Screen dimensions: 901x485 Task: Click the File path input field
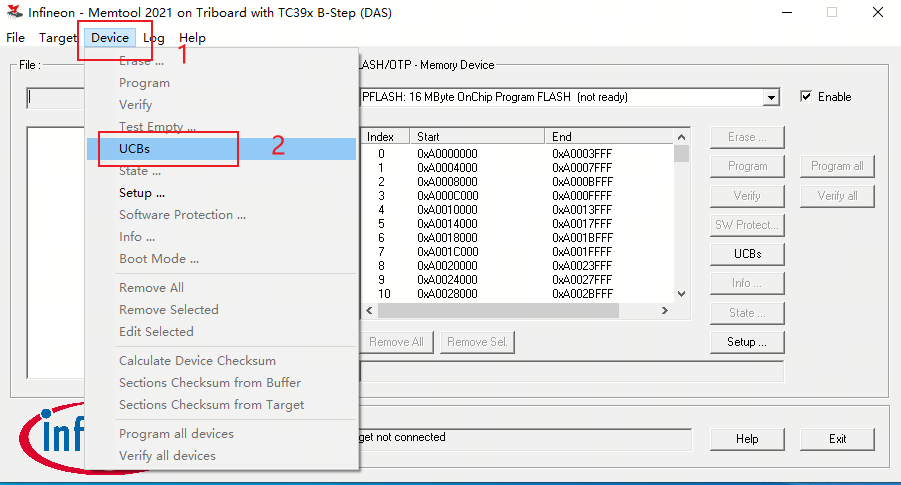56,98
